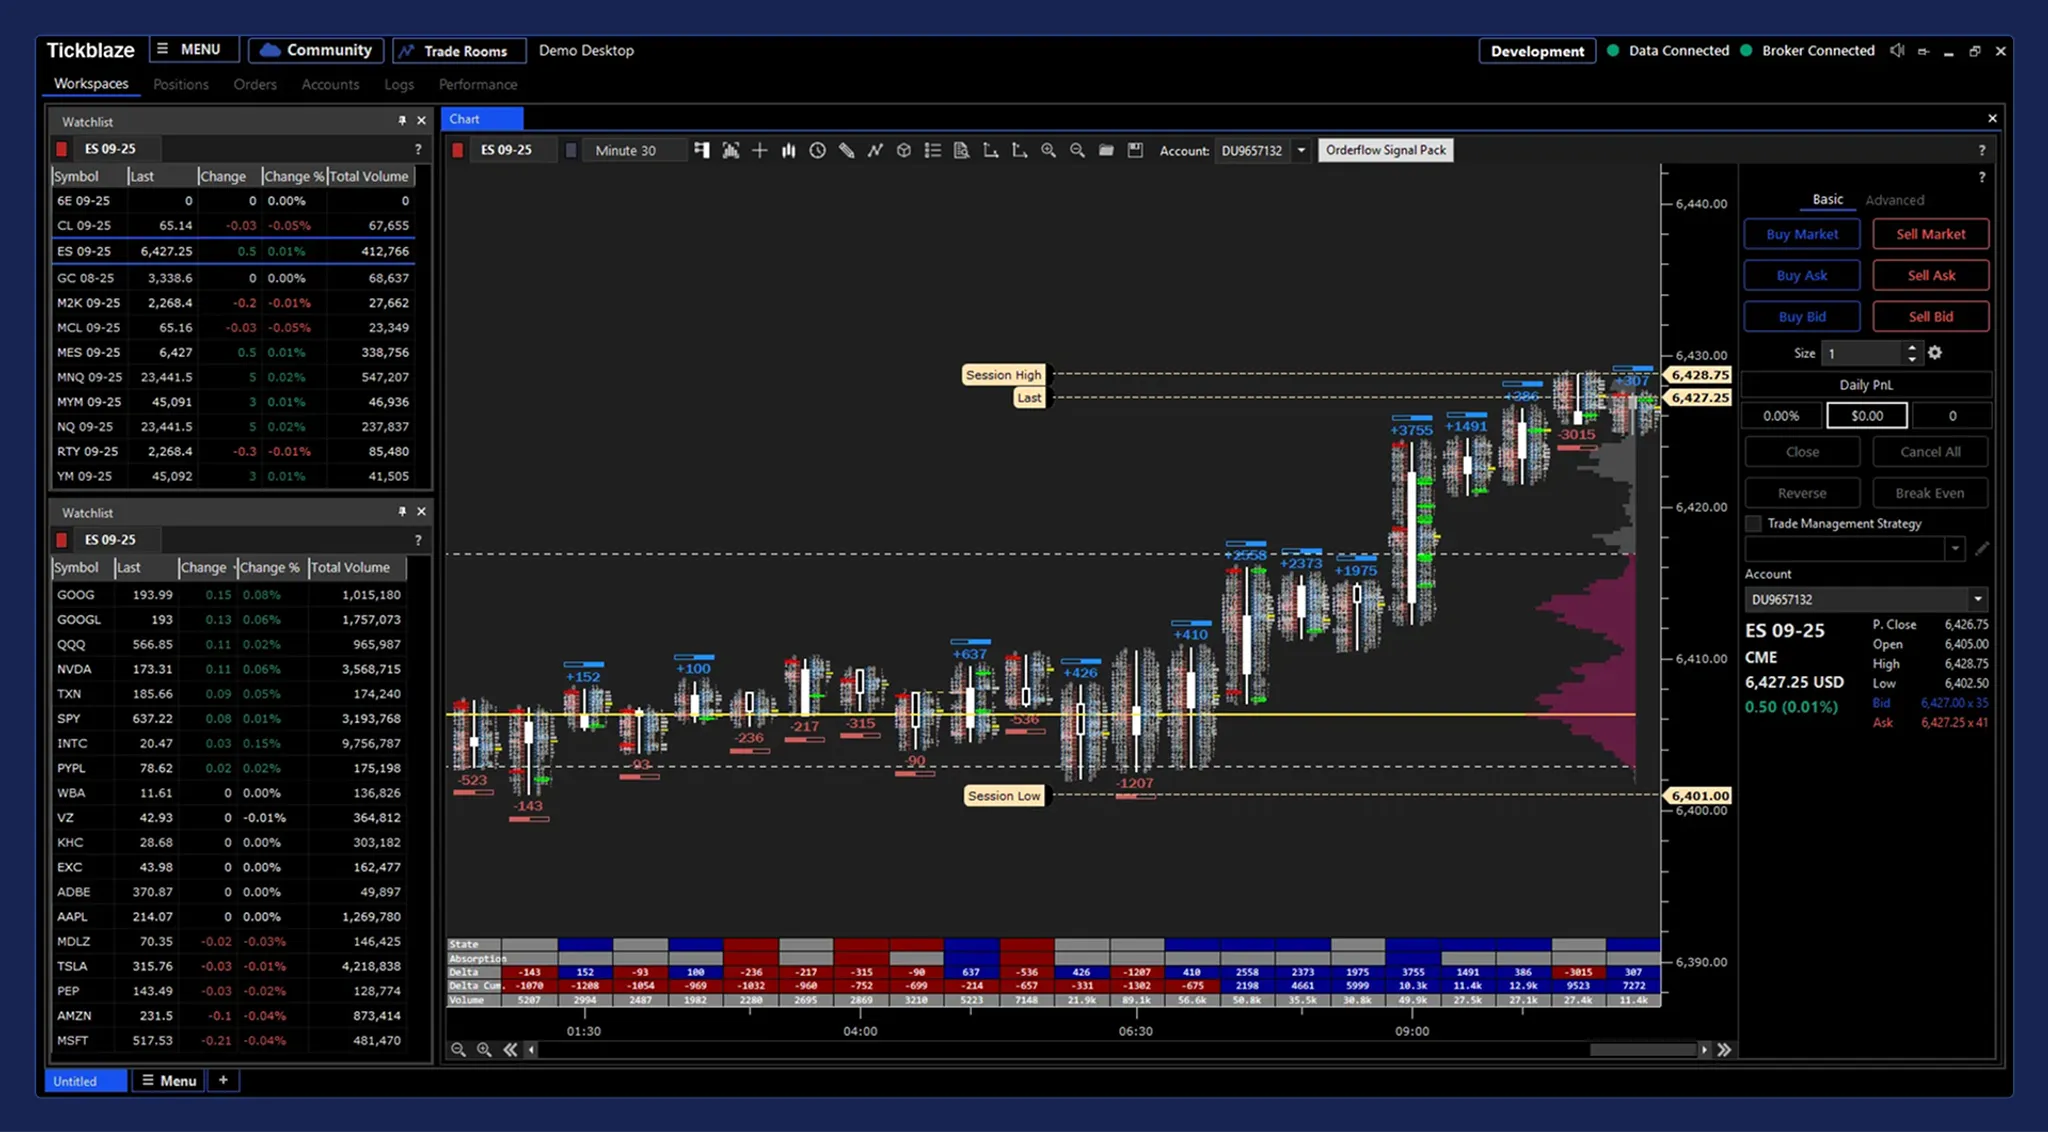Open the workspace Menu at bottom
Screen dimensions: 2048x1132
point(168,1081)
